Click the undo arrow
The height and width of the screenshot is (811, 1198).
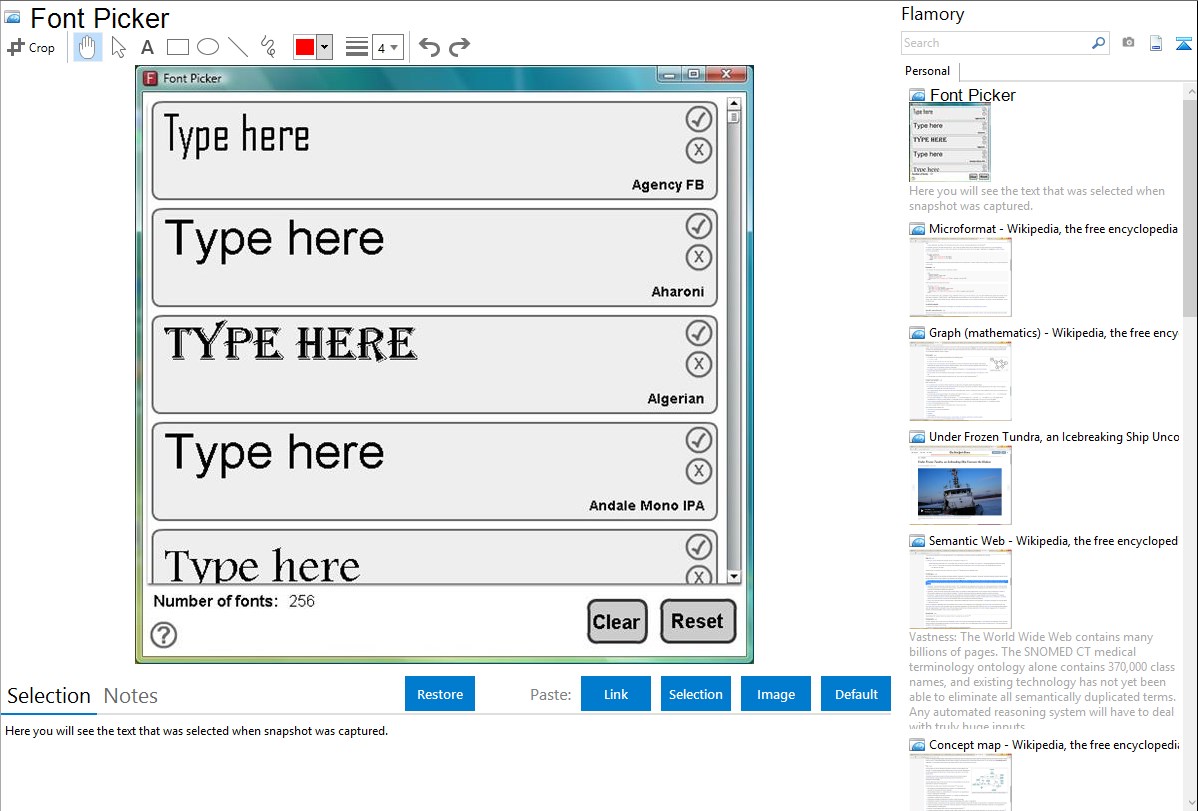click(x=429, y=47)
